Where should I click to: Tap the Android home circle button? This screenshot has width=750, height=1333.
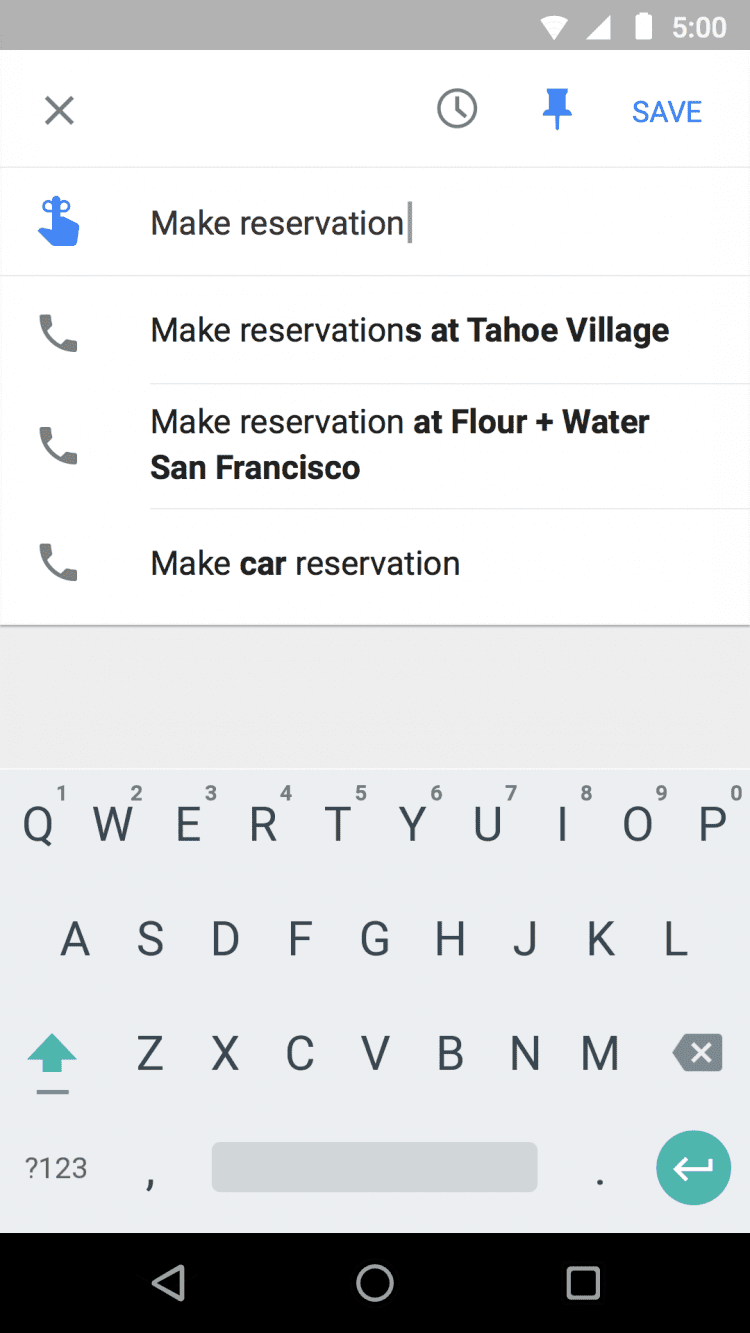click(x=375, y=1282)
